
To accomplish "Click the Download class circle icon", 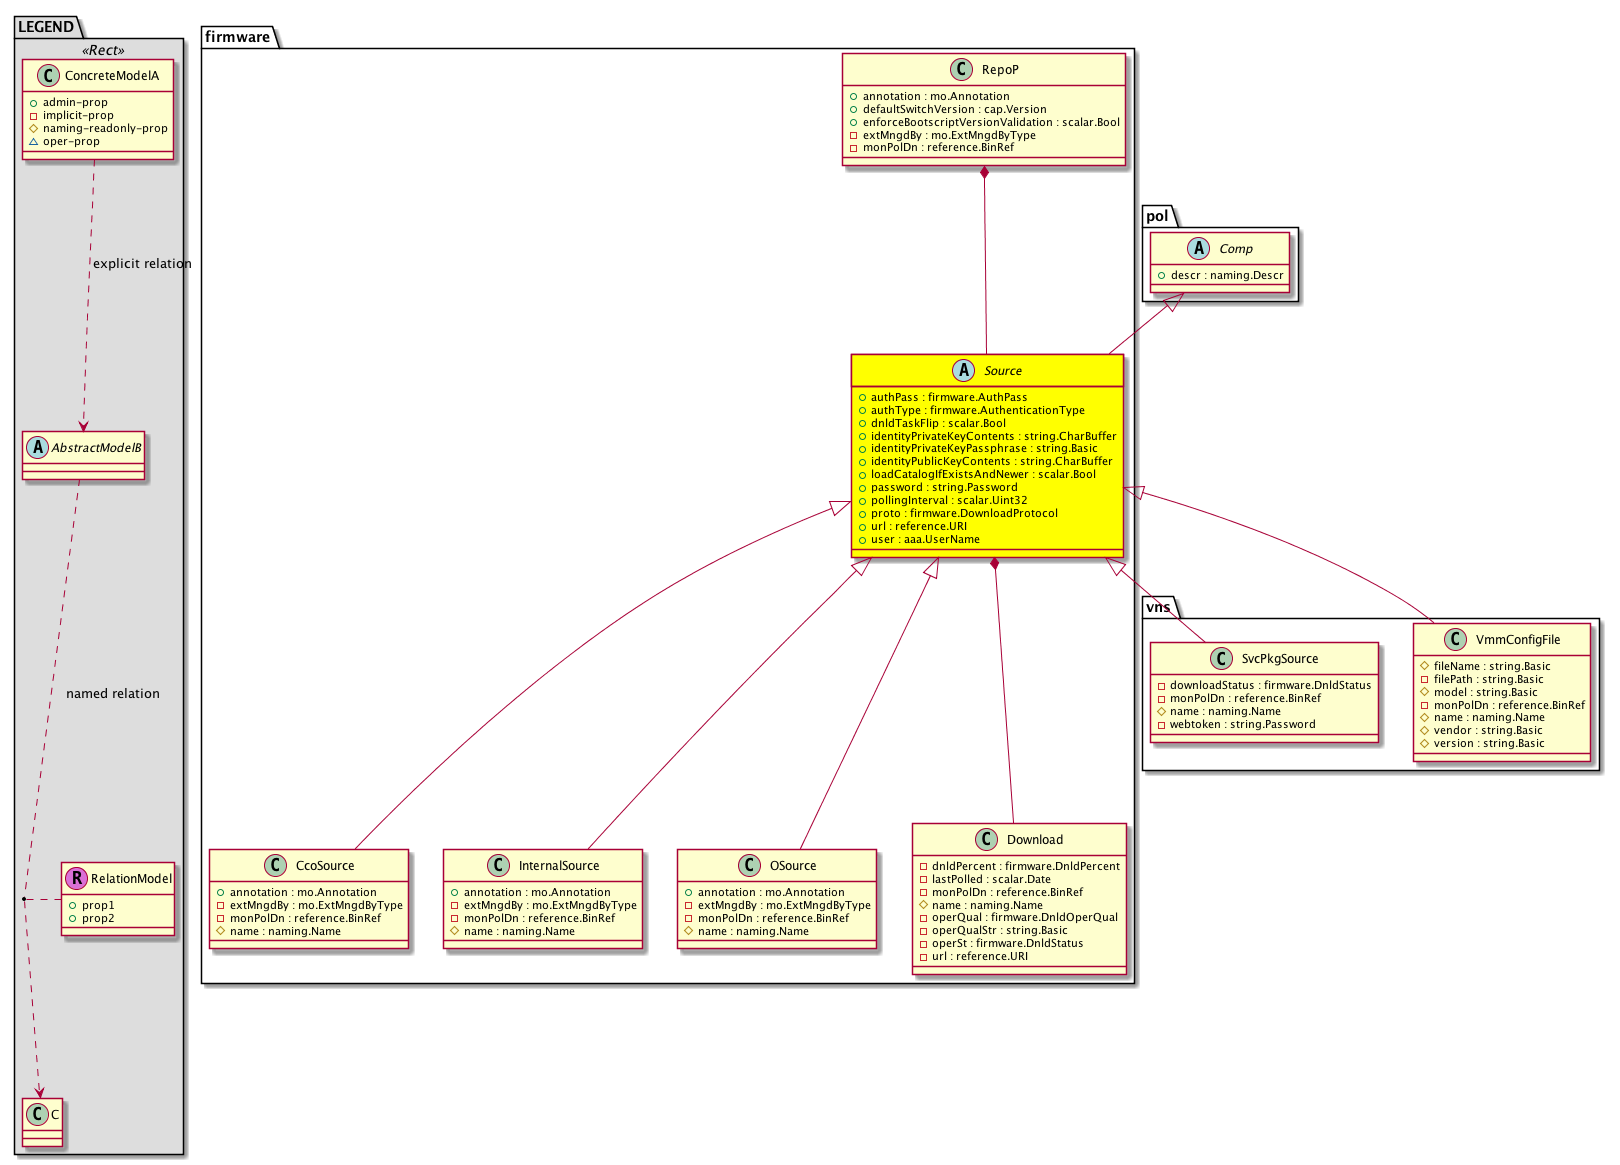I will (986, 839).
